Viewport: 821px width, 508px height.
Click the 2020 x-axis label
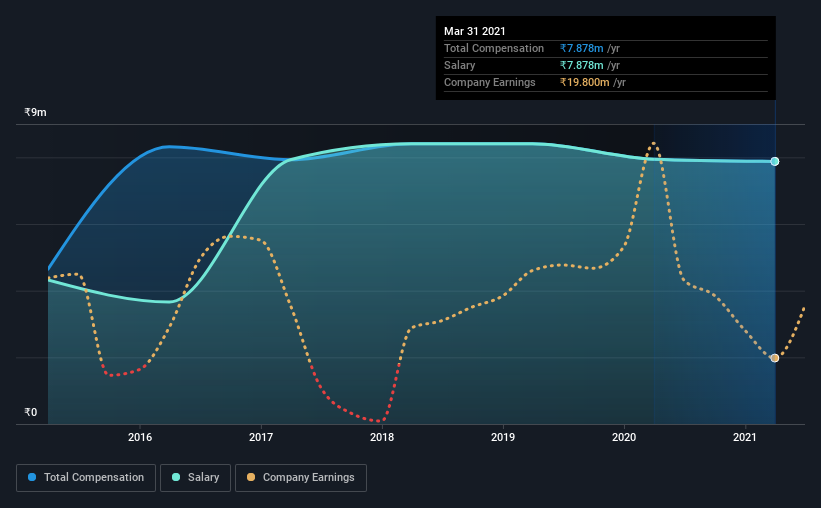624,437
